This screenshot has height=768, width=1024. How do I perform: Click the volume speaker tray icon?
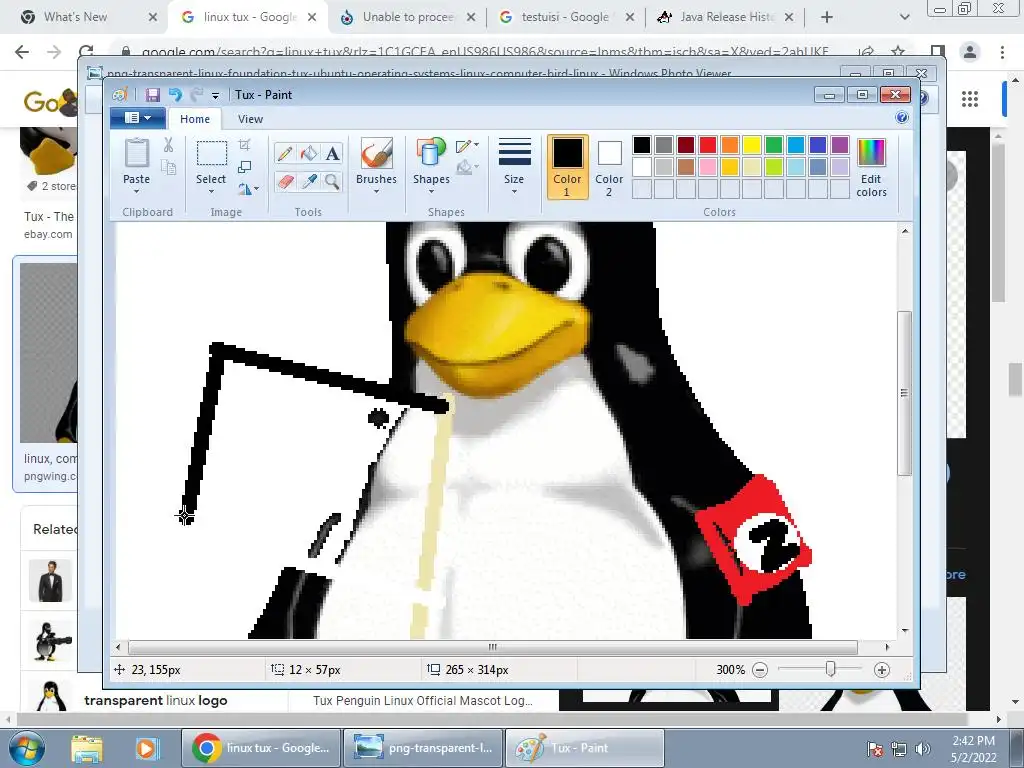click(923, 749)
